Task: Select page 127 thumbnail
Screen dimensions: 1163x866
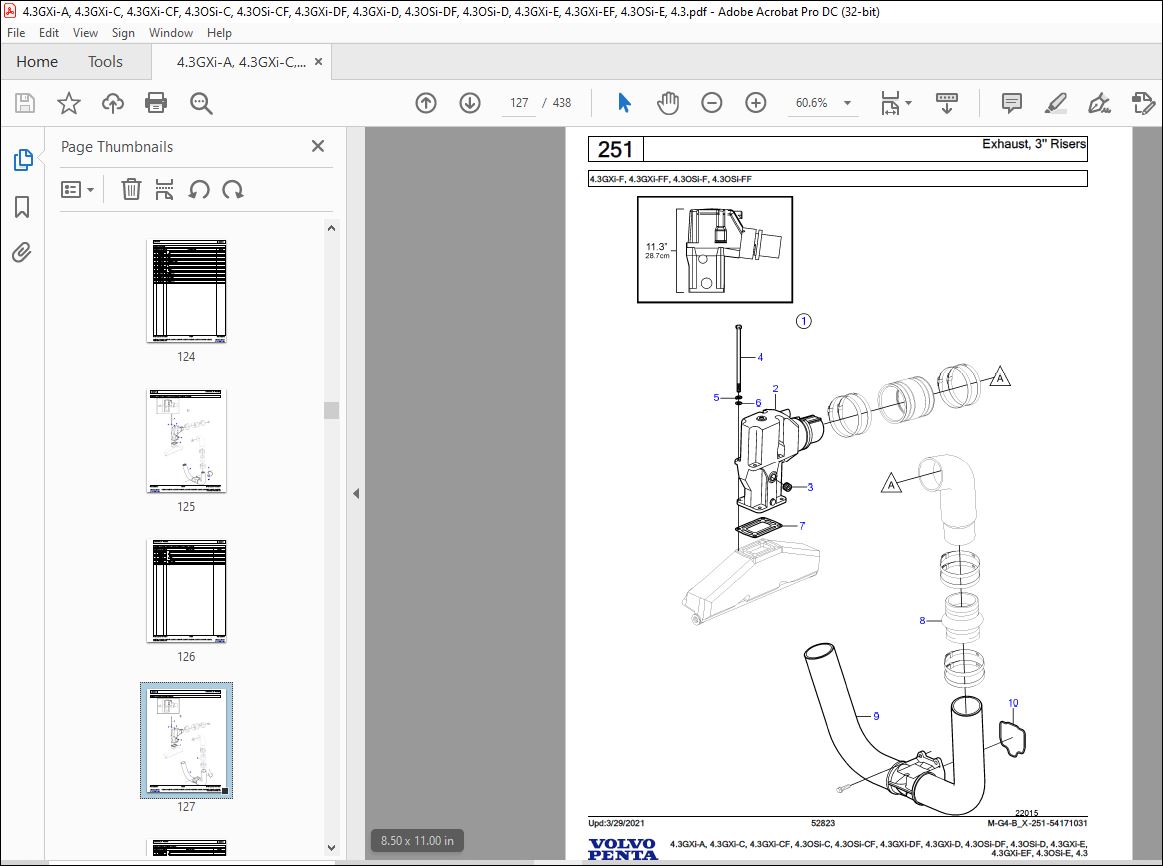Action: pos(187,741)
